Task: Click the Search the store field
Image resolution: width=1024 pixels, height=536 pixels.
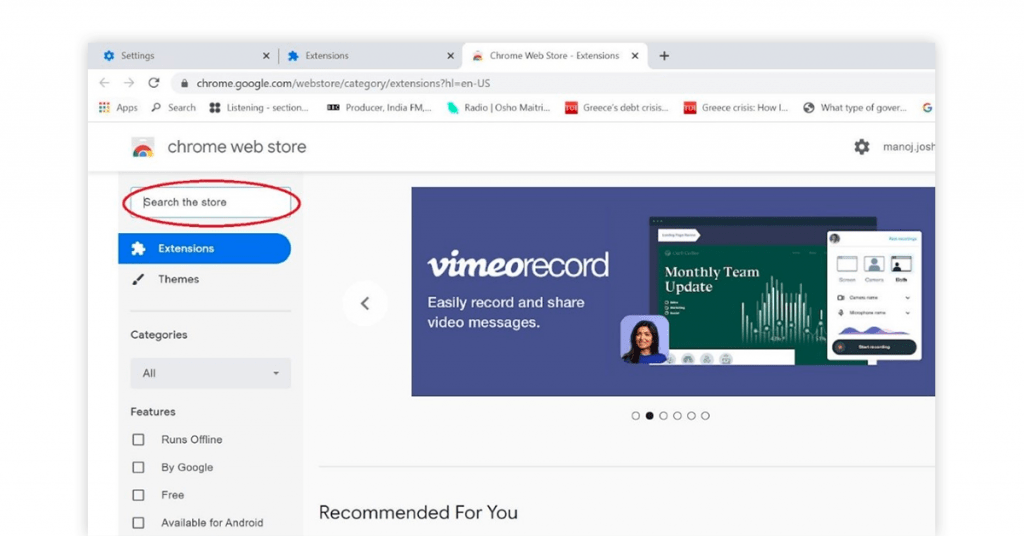Action: 211,202
